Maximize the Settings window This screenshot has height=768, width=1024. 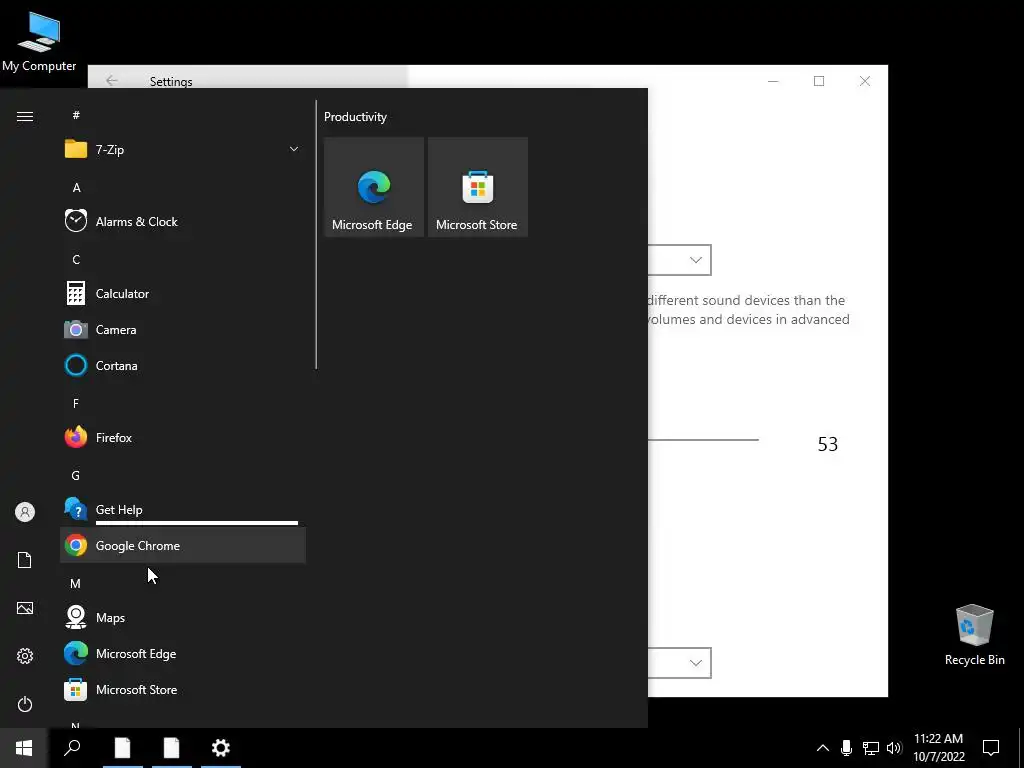click(819, 81)
